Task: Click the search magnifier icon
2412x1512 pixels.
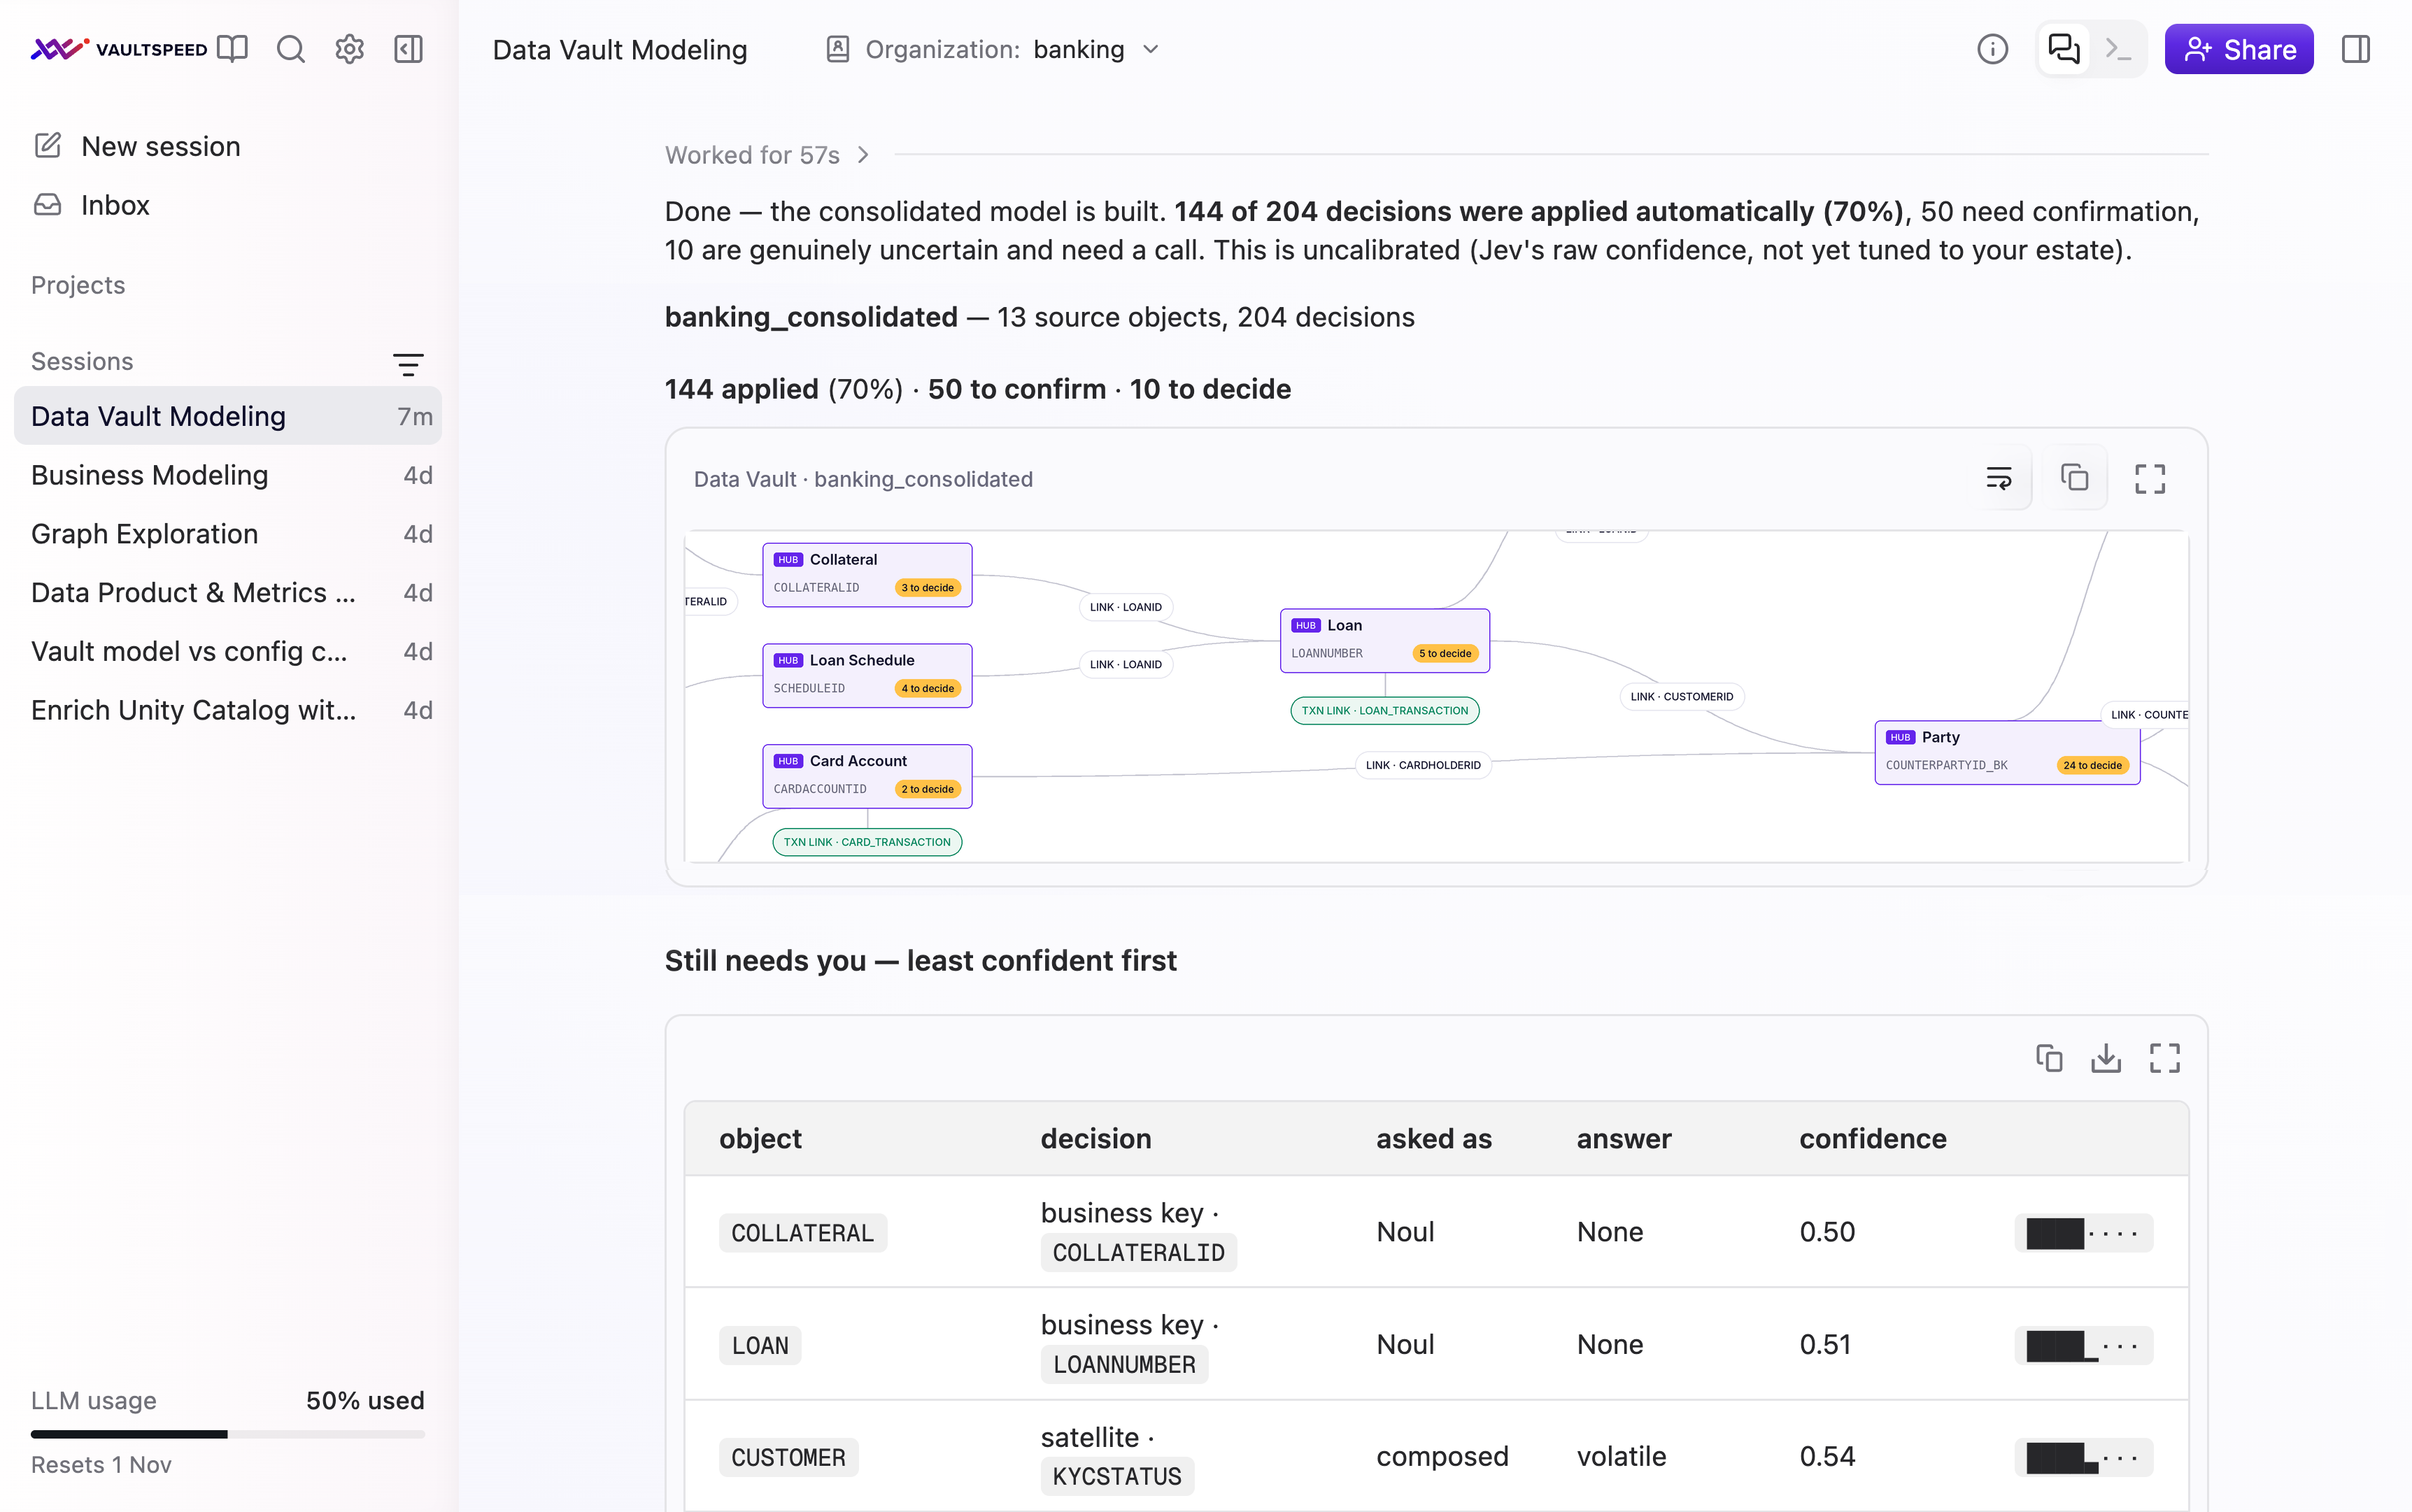Action: click(291, 49)
